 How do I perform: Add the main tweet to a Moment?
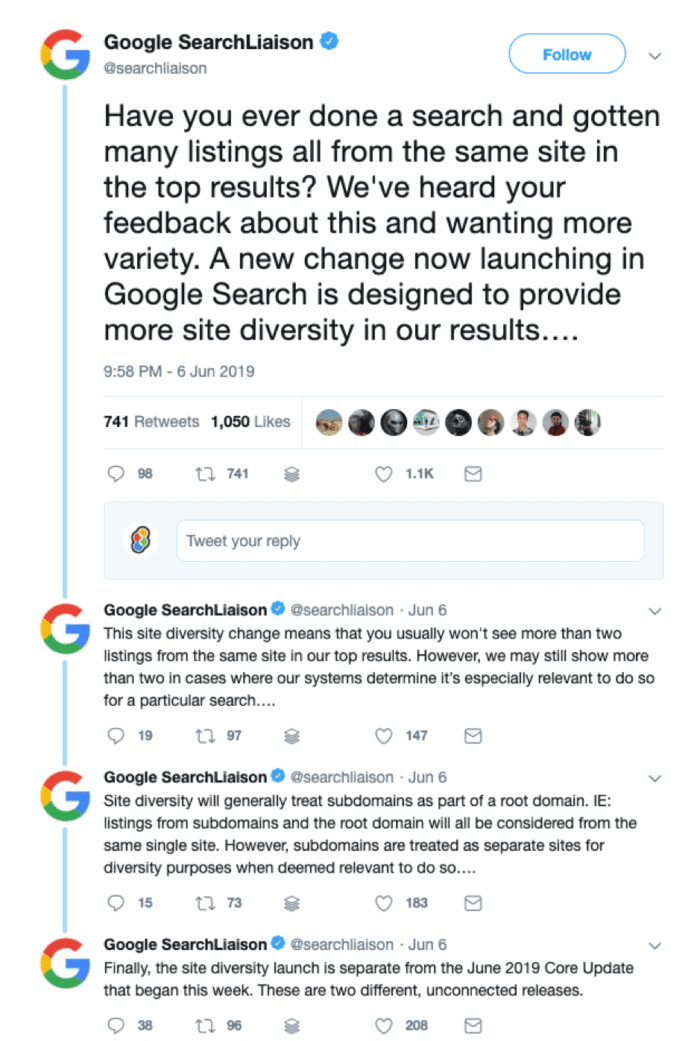(x=291, y=473)
